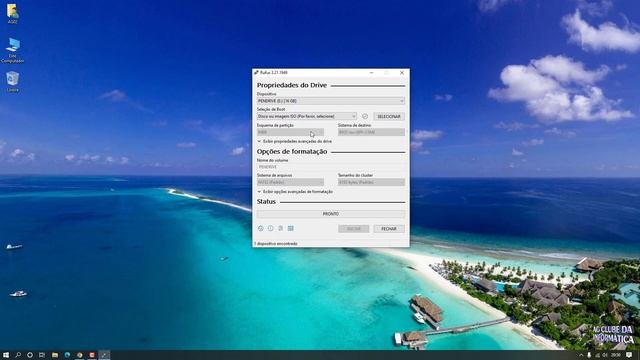Click the FECHAR button
Screen dimensions: 640x360
coord(389,229)
